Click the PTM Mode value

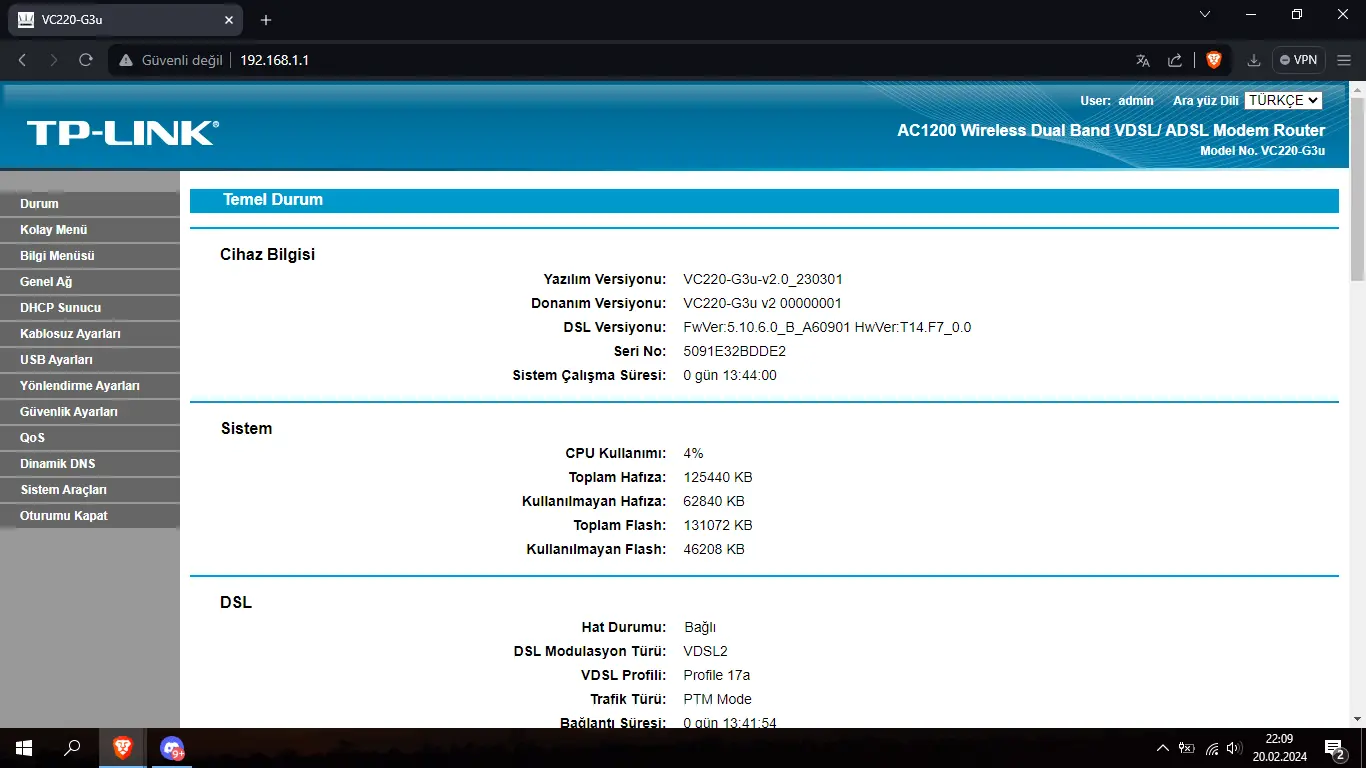pyautogui.click(x=718, y=699)
